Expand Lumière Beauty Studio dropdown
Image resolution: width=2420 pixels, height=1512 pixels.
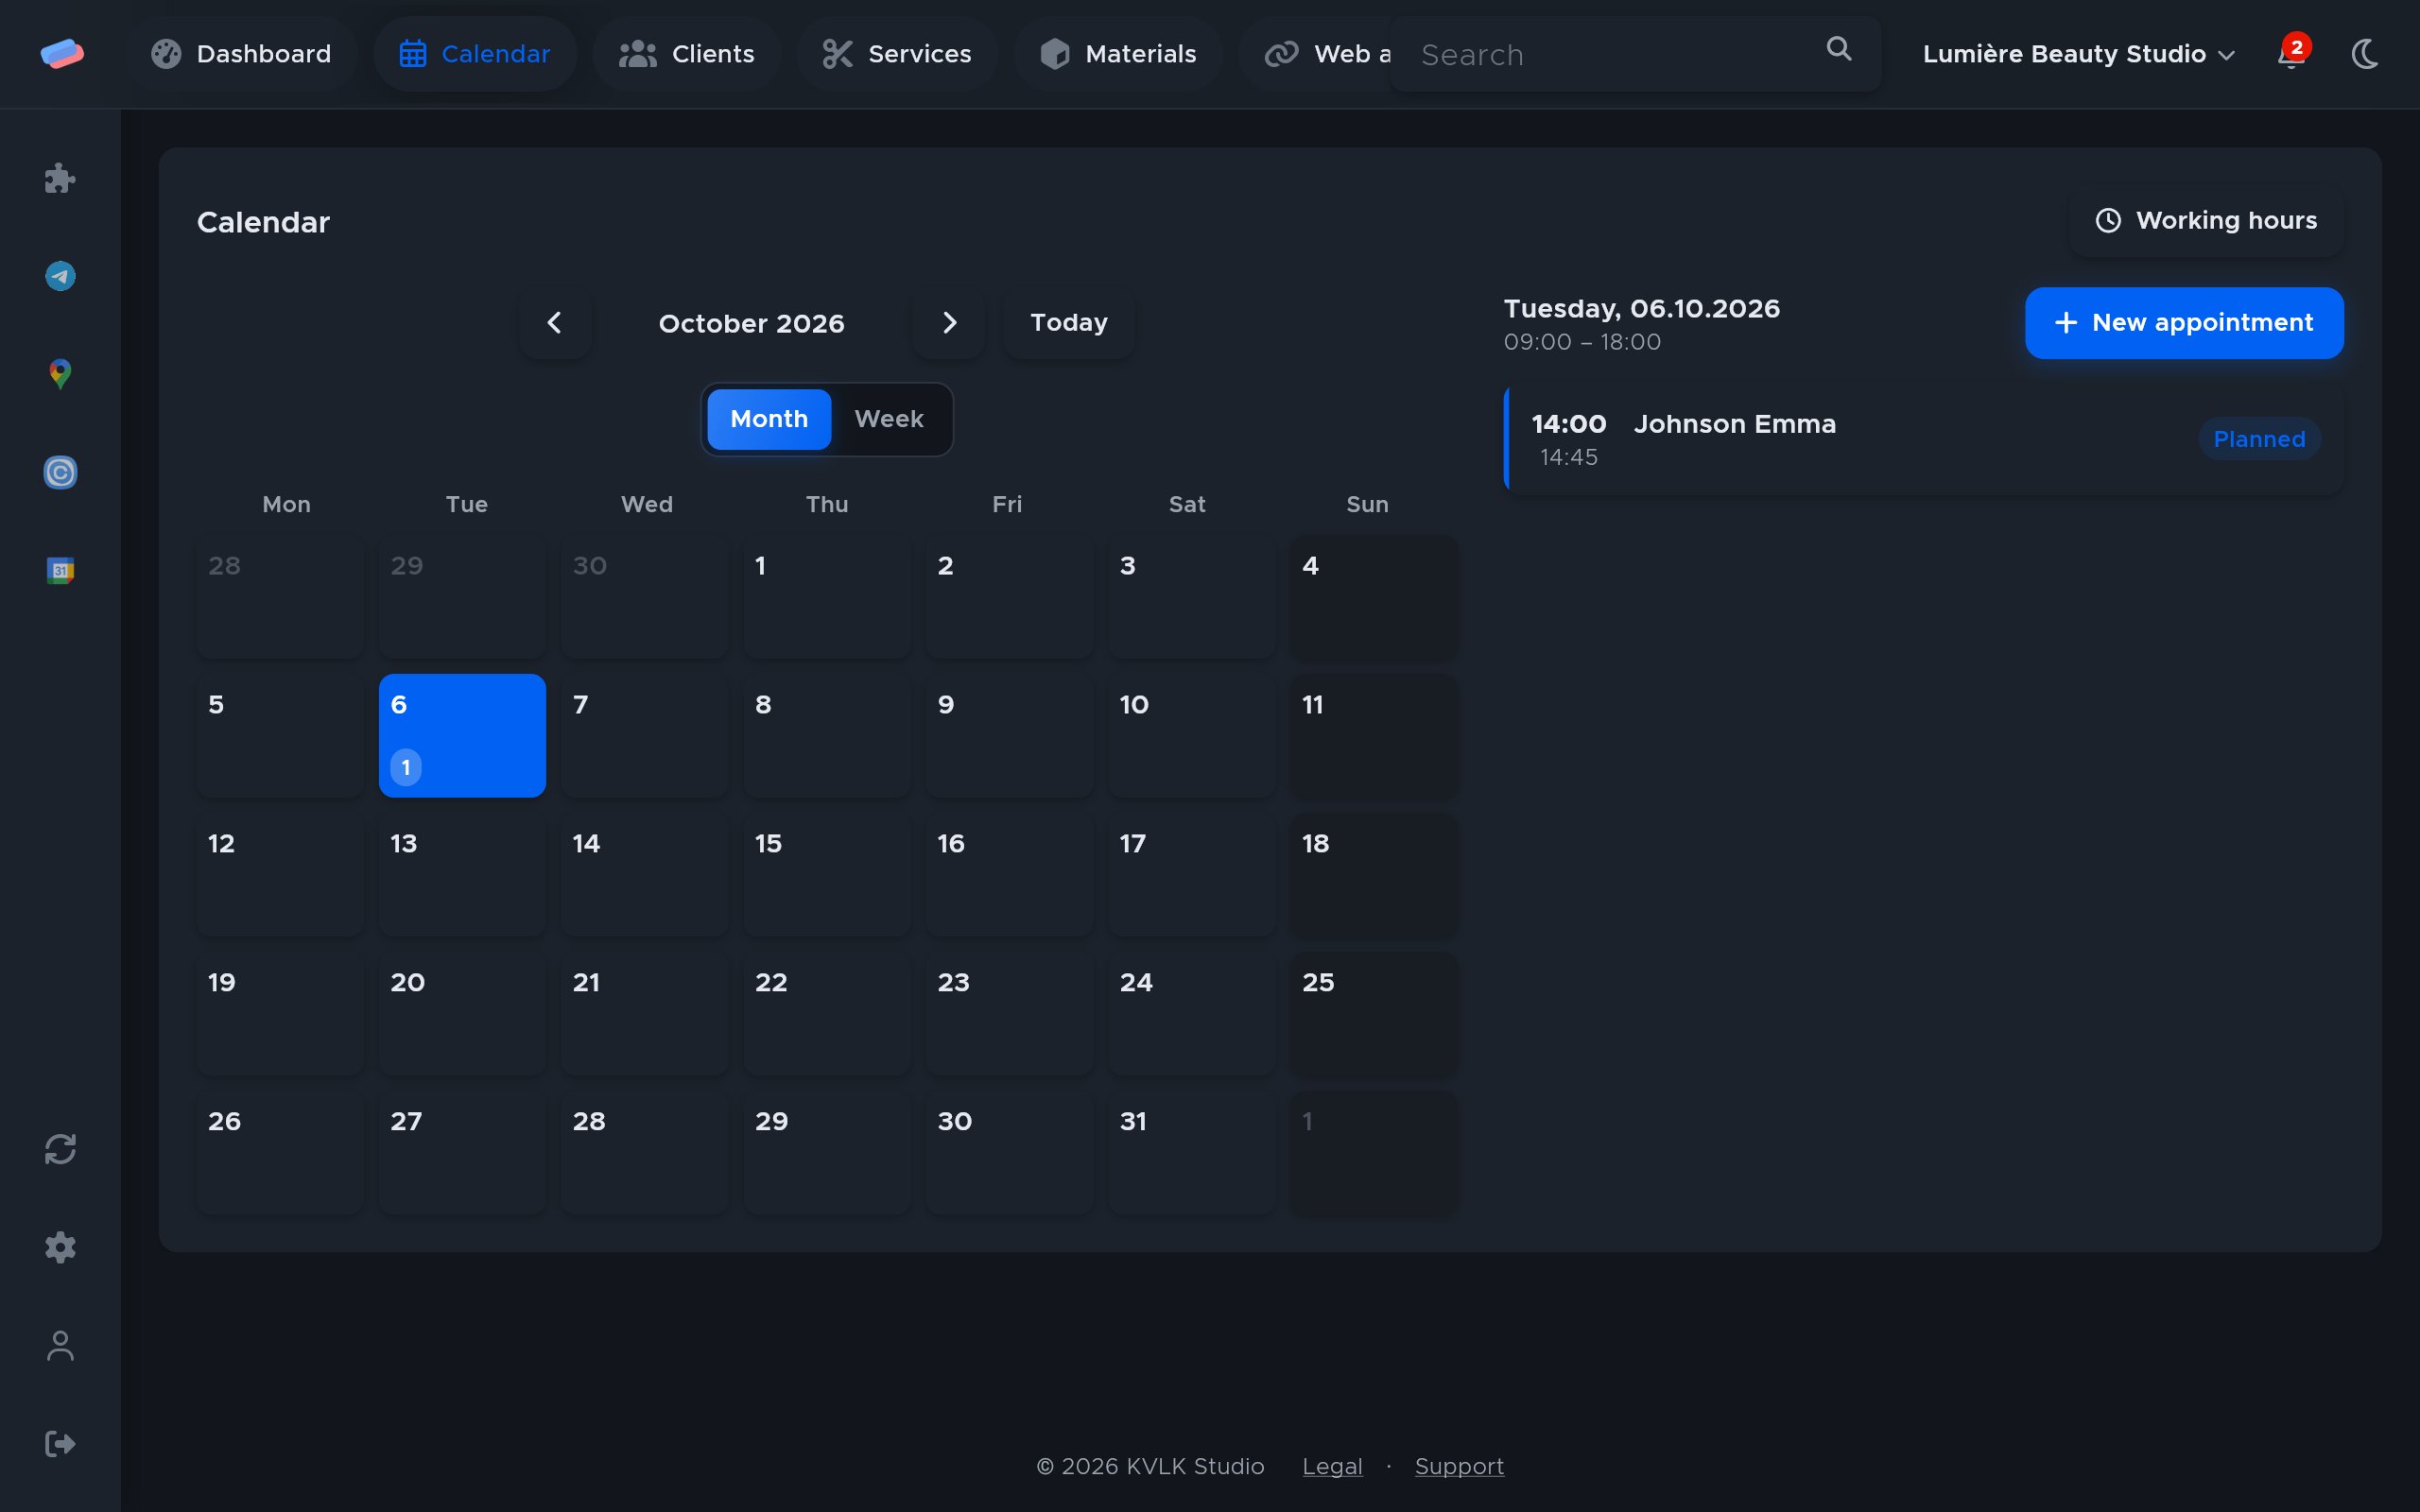[x=2078, y=54]
